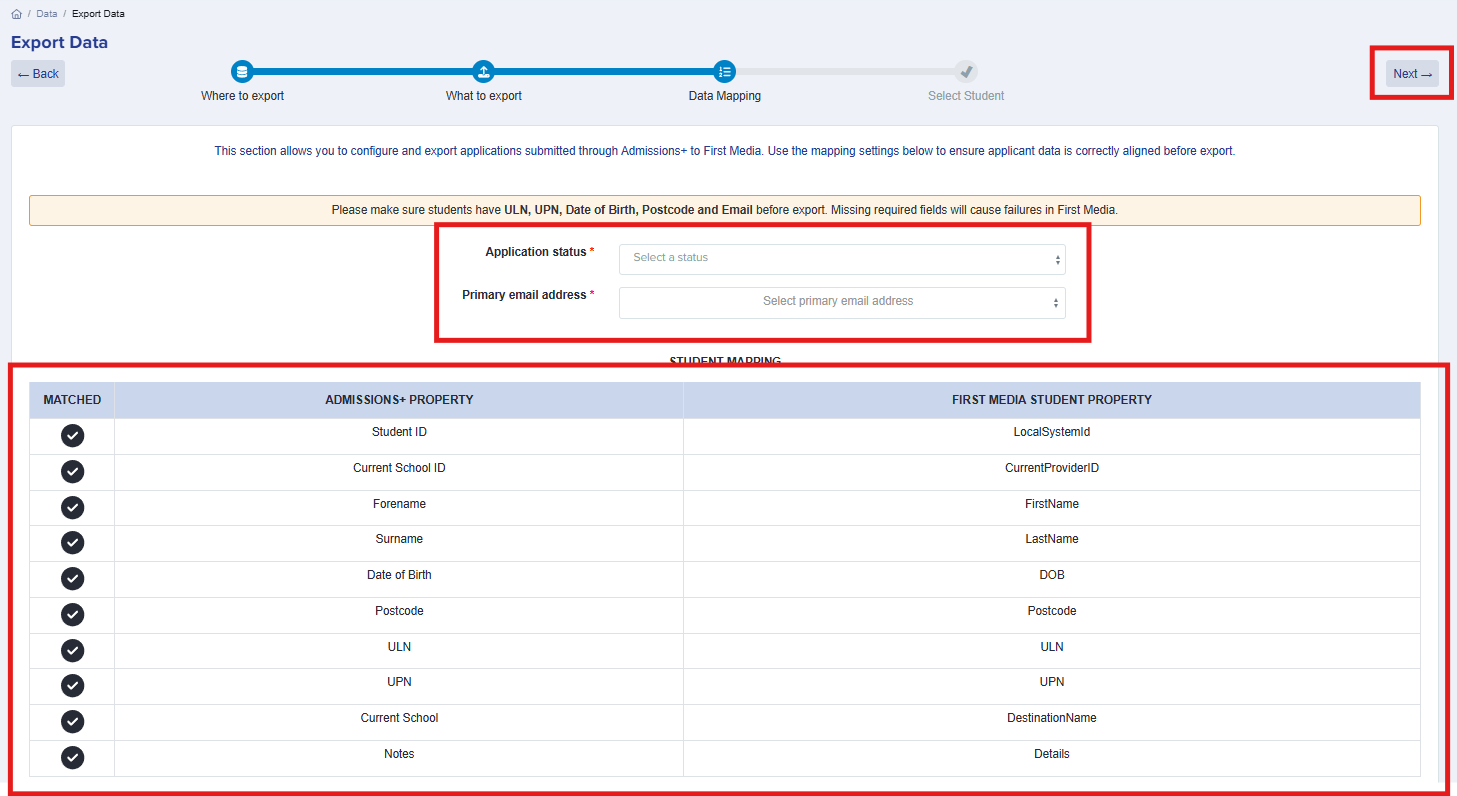
Task: Go back with the Back button
Action: (38, 74)
